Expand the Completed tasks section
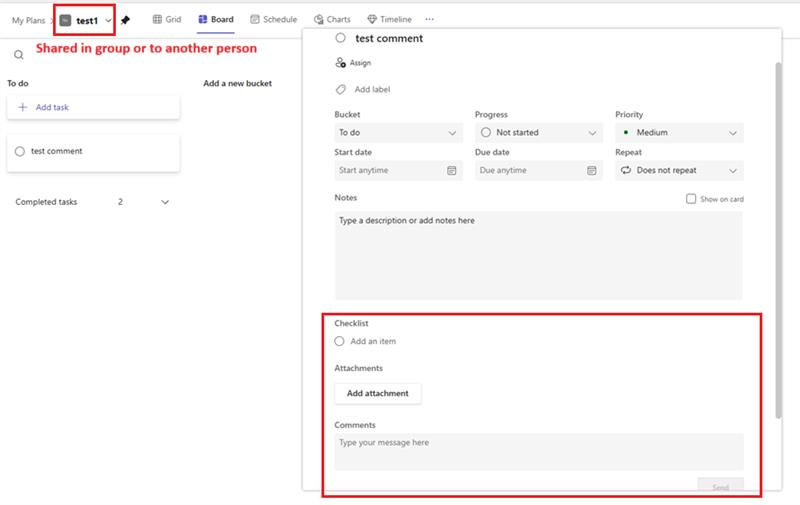The image size is (800, 505). tap(165, 202)
